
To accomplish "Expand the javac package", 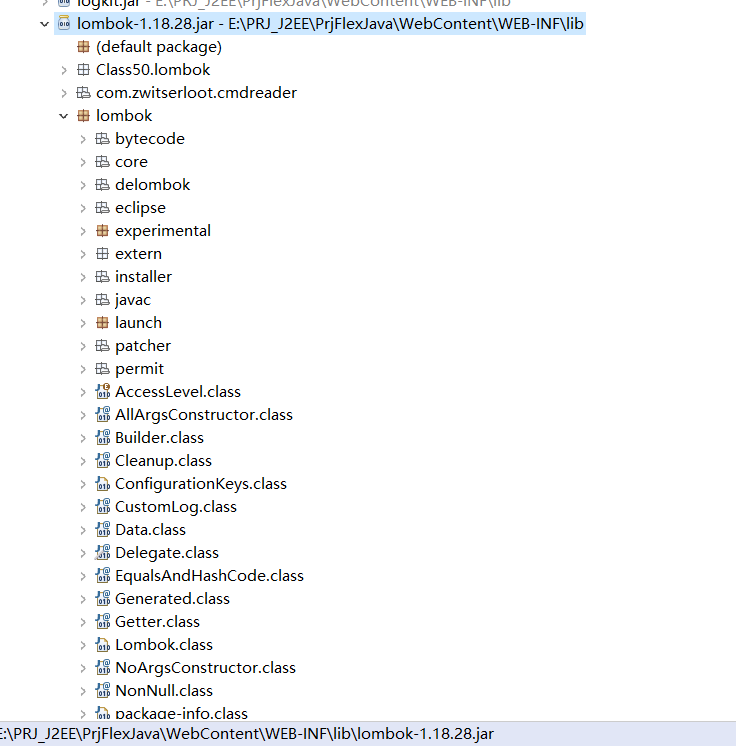I will coord(83,300).
